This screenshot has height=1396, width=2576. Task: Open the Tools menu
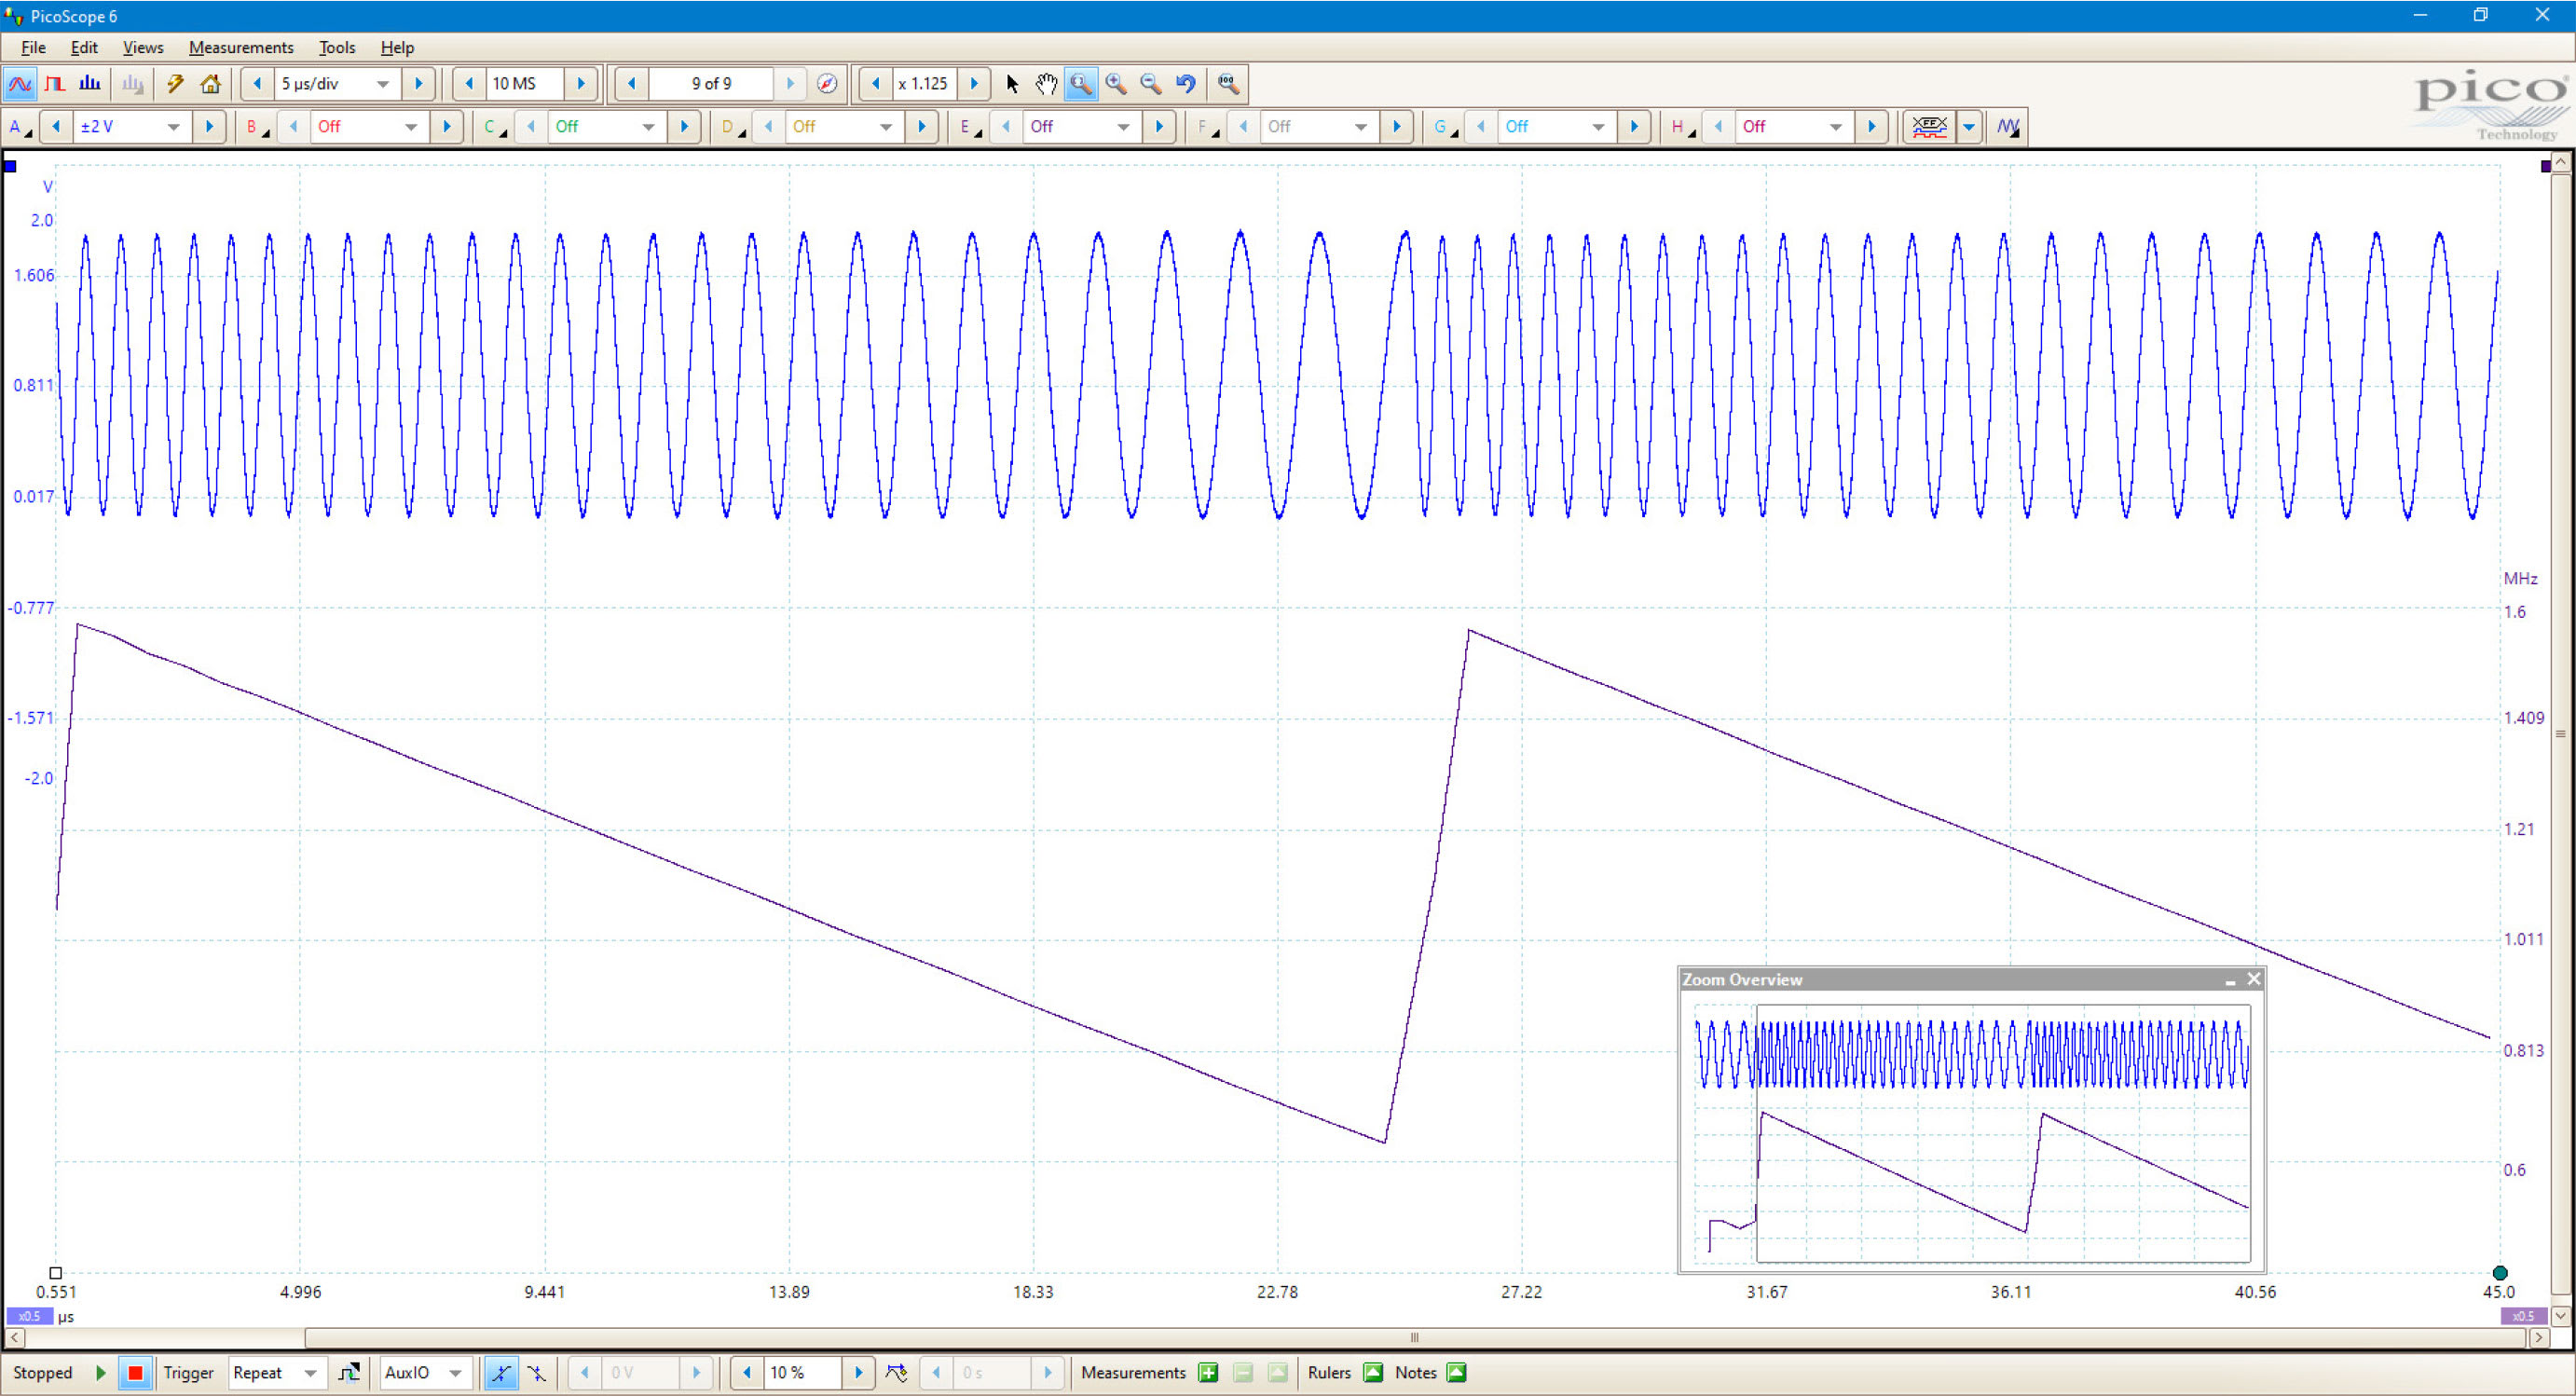click(x=337, y=47)
